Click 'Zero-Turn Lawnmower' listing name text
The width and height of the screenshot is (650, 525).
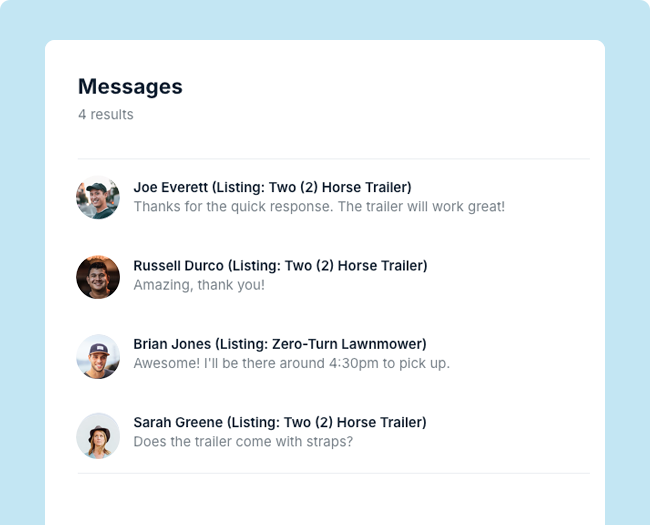[x=347, y=344]
